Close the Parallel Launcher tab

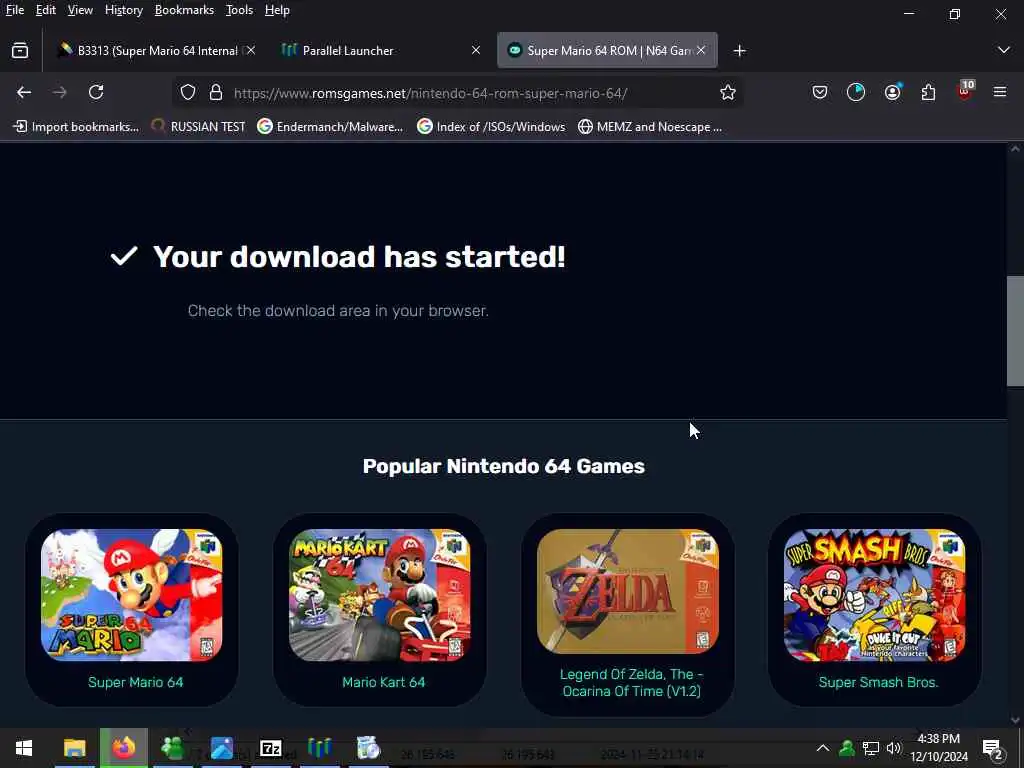coord(476,50)
